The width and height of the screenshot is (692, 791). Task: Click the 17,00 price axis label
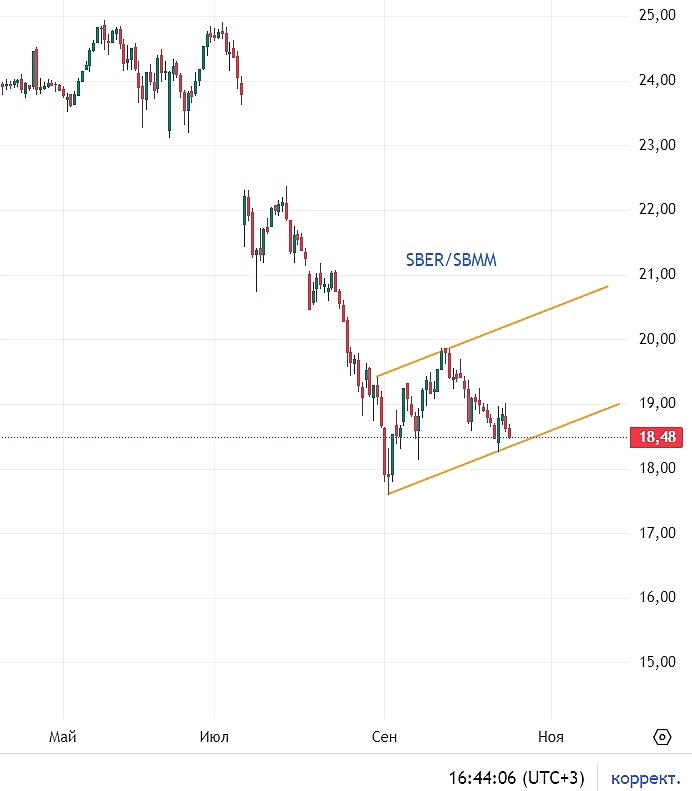coord(657,533)
